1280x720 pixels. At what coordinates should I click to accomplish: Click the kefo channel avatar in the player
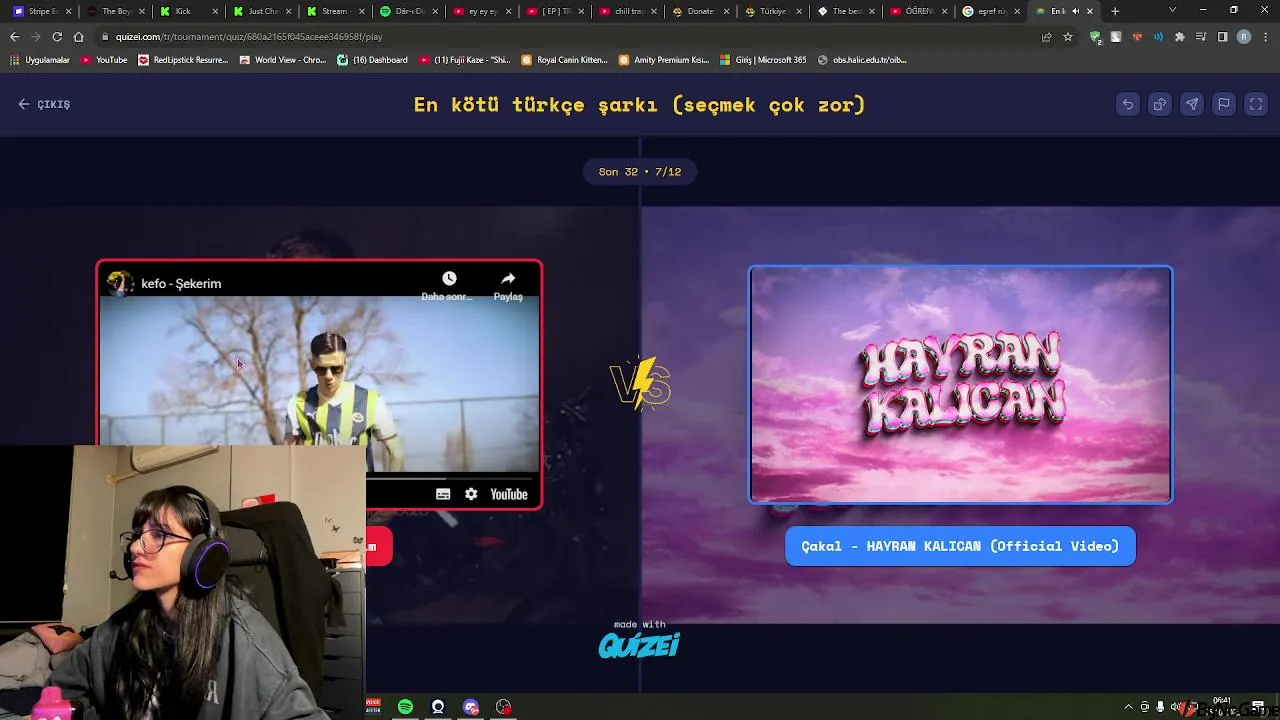point(121,283)
